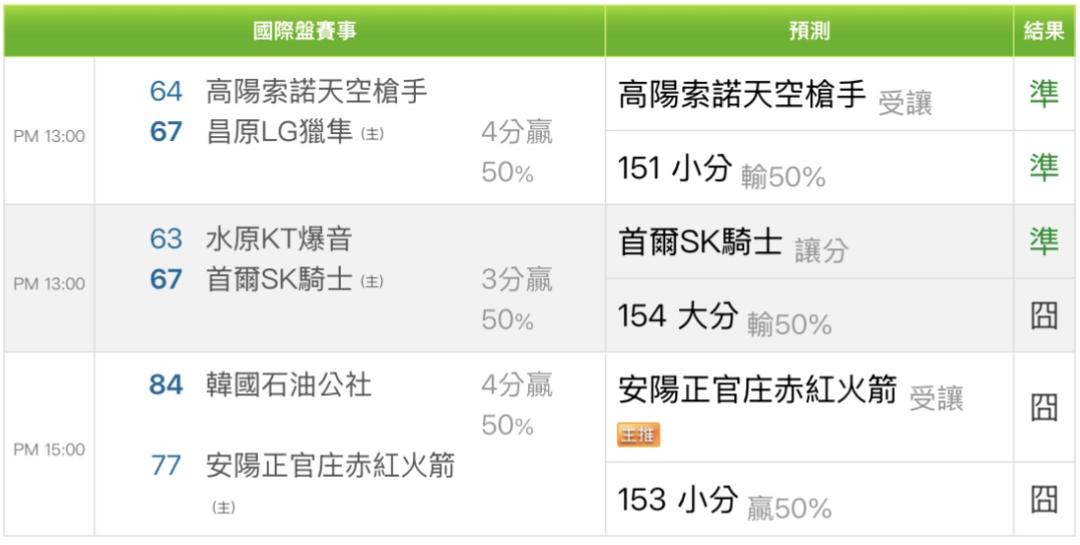
Task: Click the orange 主推 badge
Action: pyautogui.click(x=638, y=435)
